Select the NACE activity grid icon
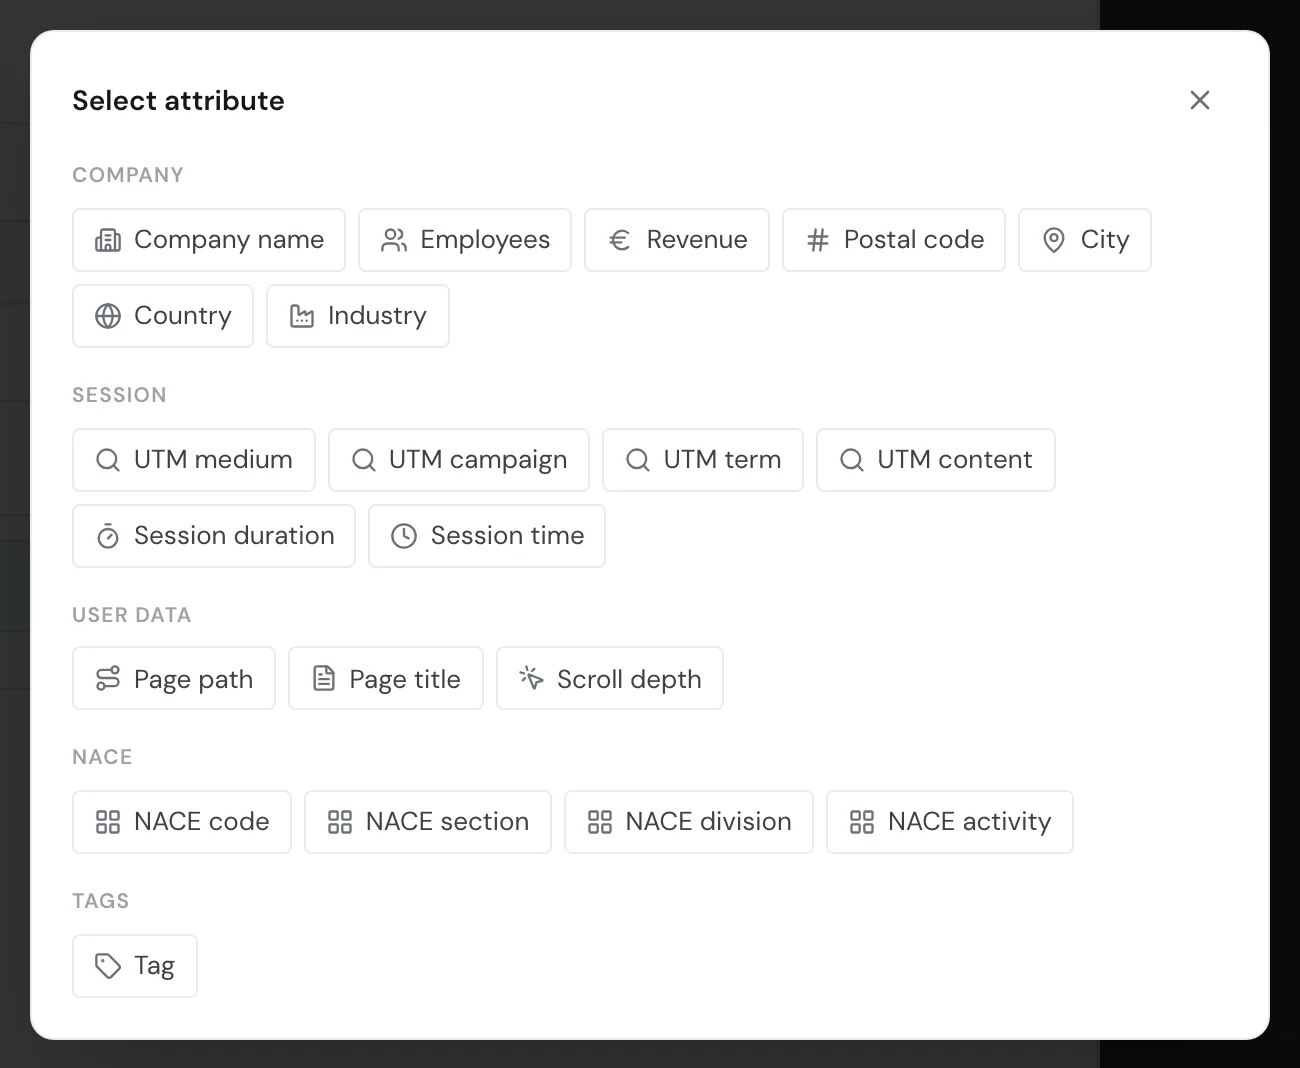The width and height of the screenshot is (1300, 1068). 862,822
